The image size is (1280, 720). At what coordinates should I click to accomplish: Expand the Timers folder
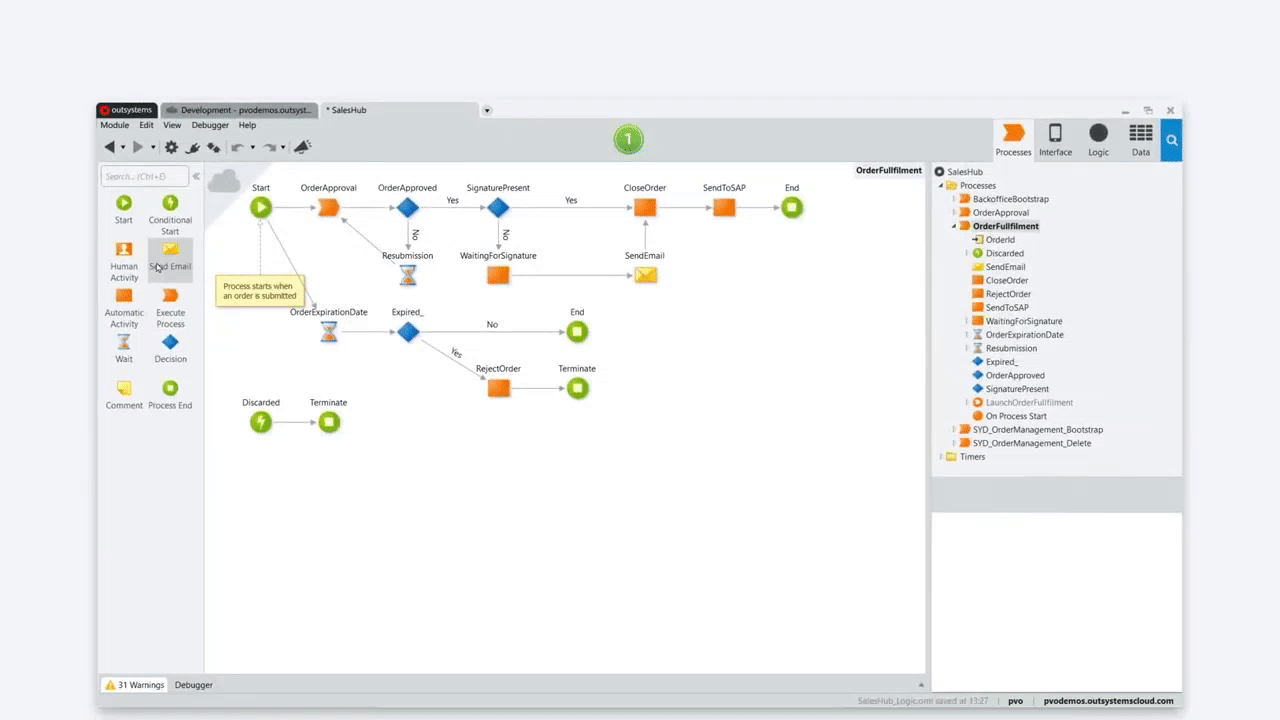point(941,457)
